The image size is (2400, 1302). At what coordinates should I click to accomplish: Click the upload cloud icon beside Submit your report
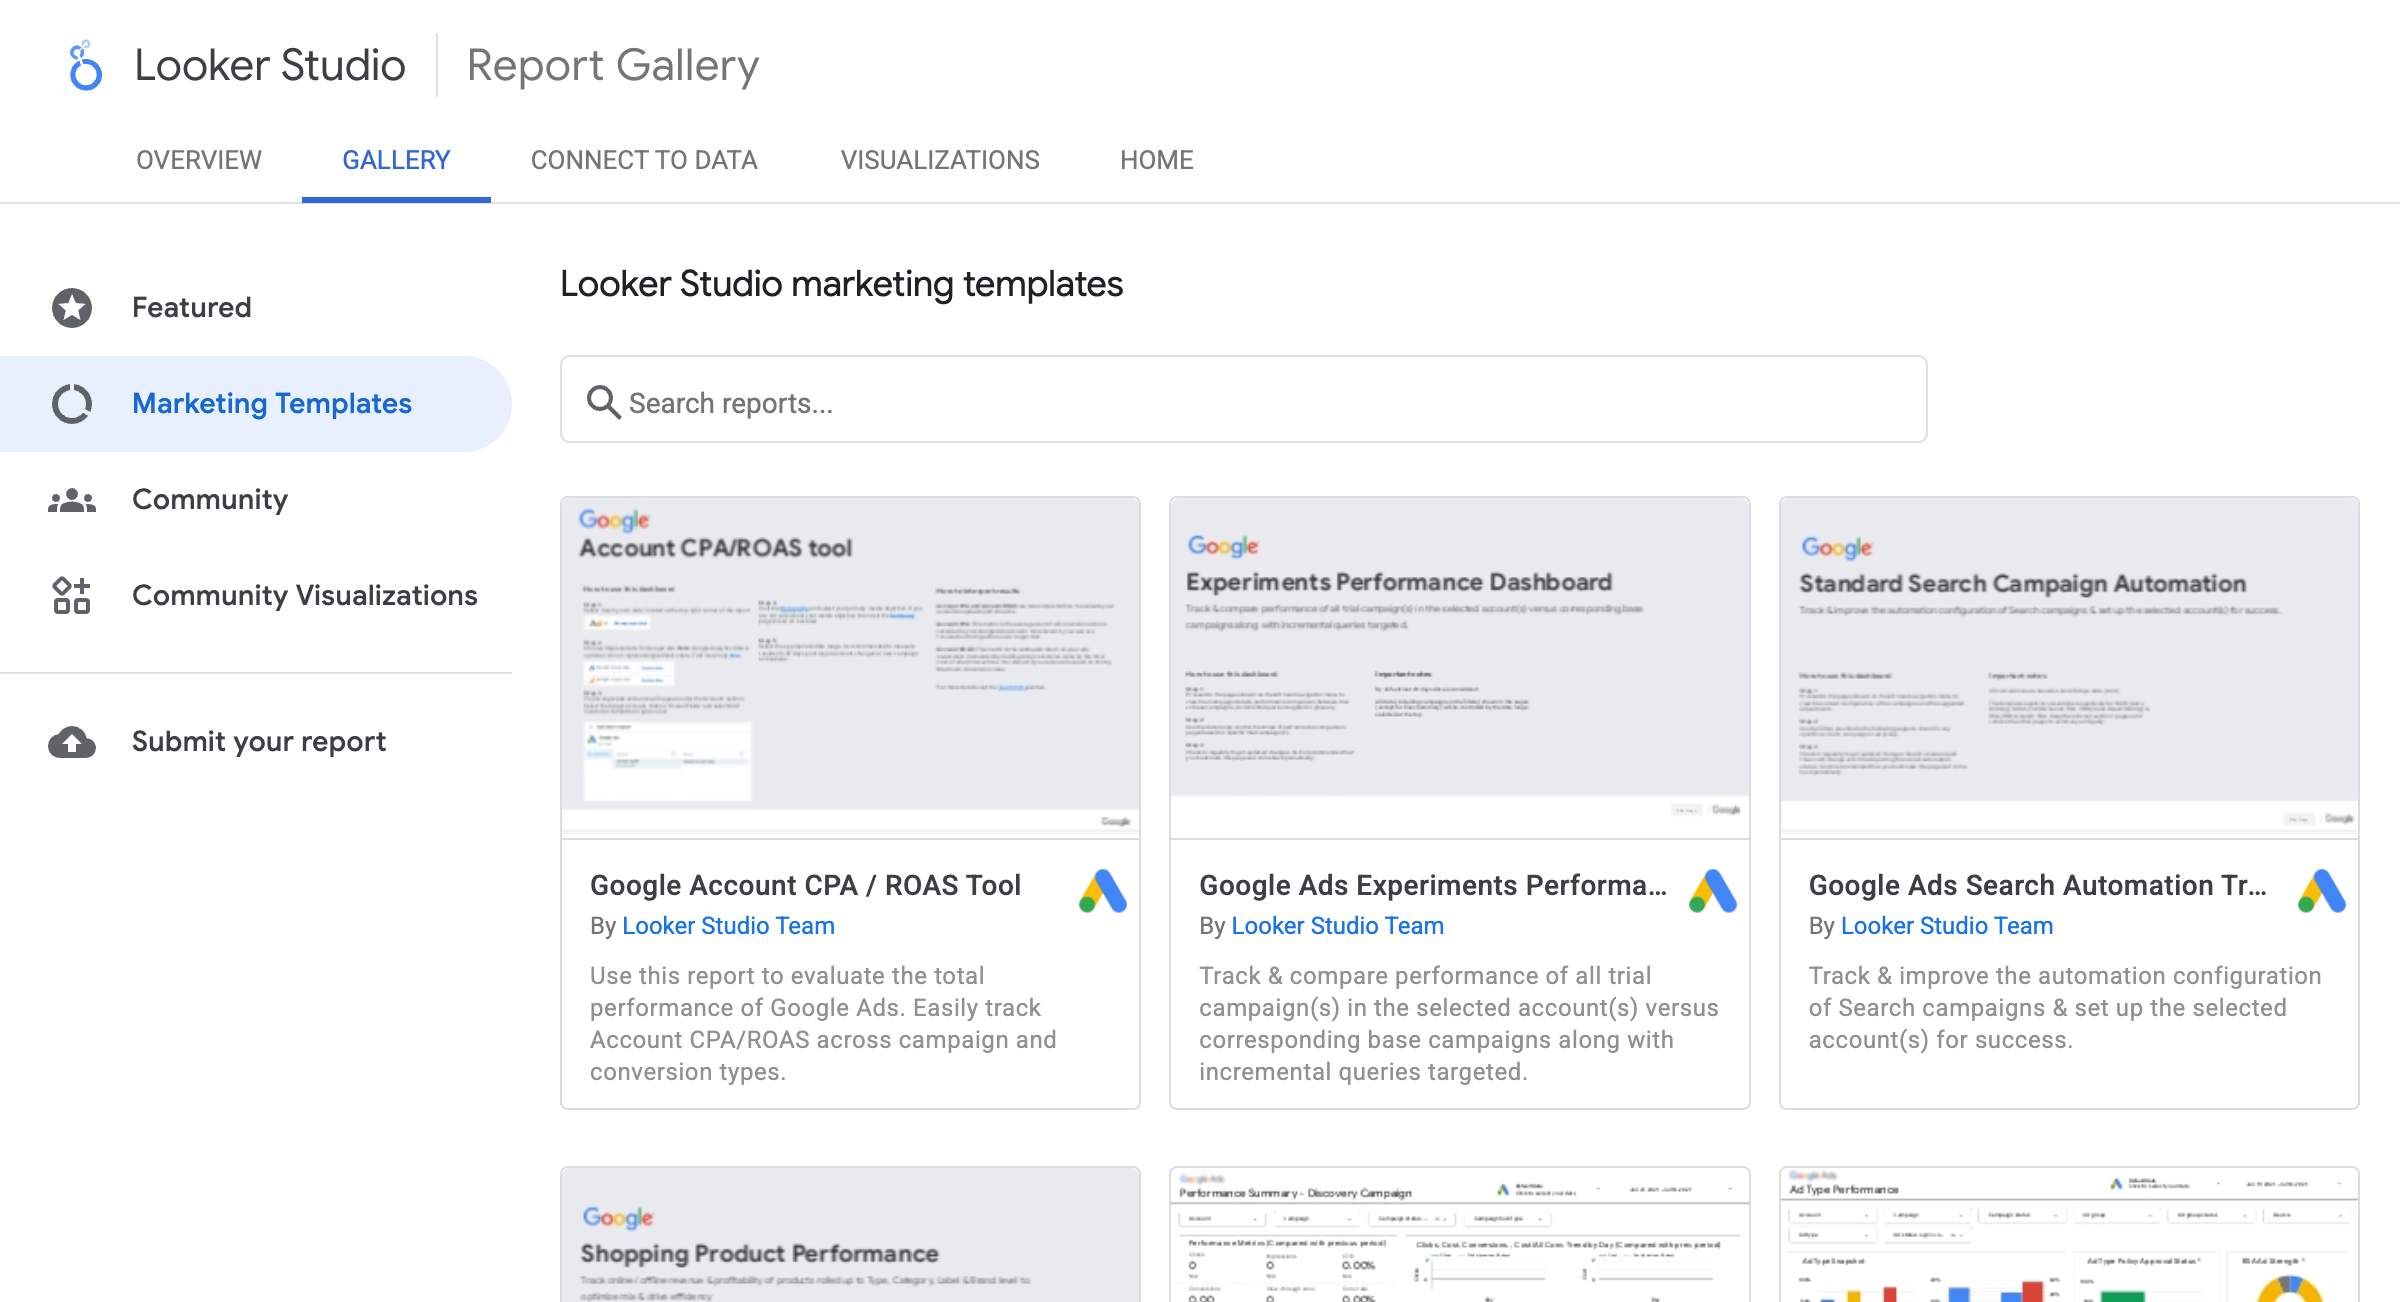coord(71,741)
